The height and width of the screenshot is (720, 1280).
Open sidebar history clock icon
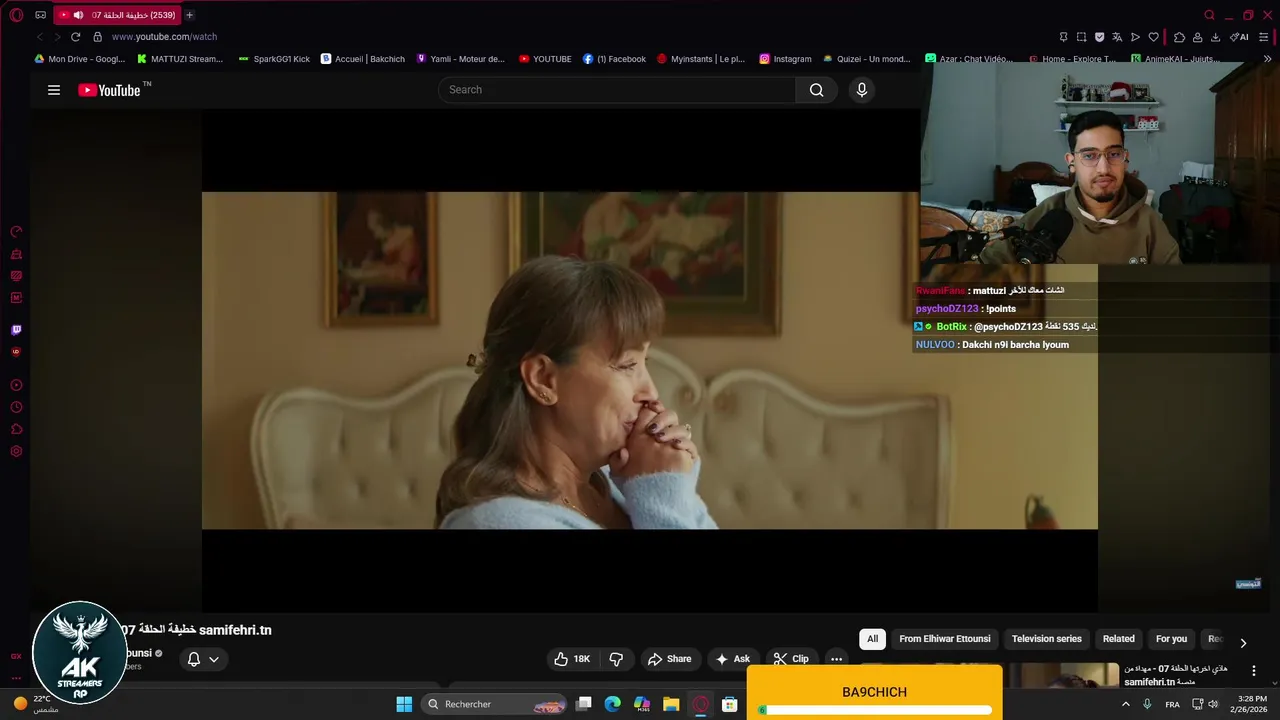point(16,407)
